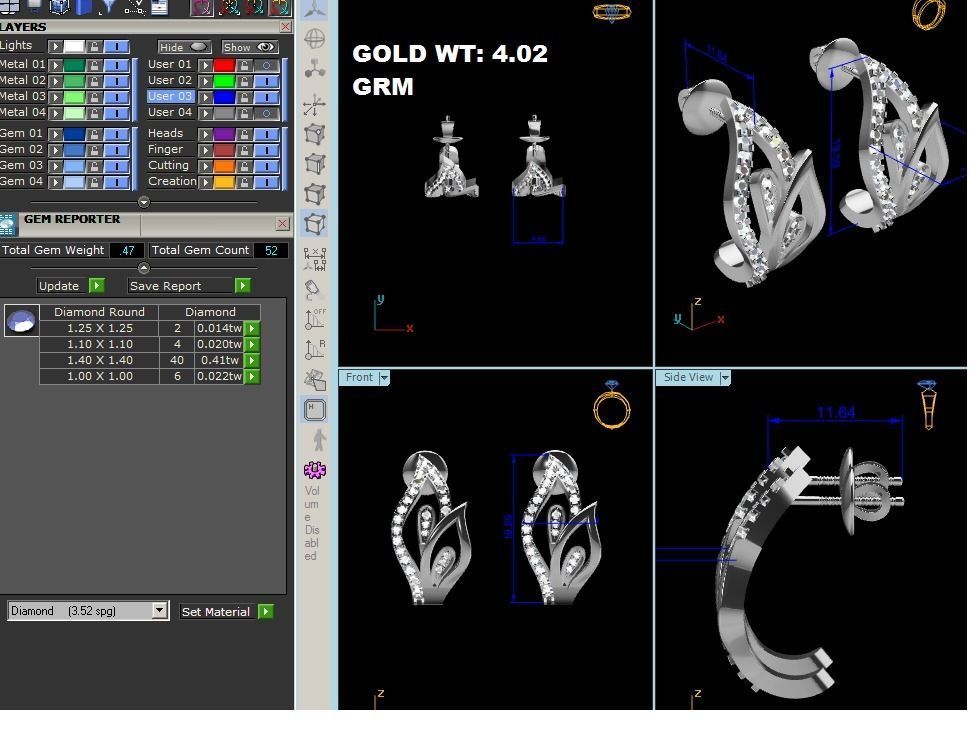The height and width of the screenshot is (746, 969).
Task: Toggle visibility of Finger layer
Action: (266, 150)
